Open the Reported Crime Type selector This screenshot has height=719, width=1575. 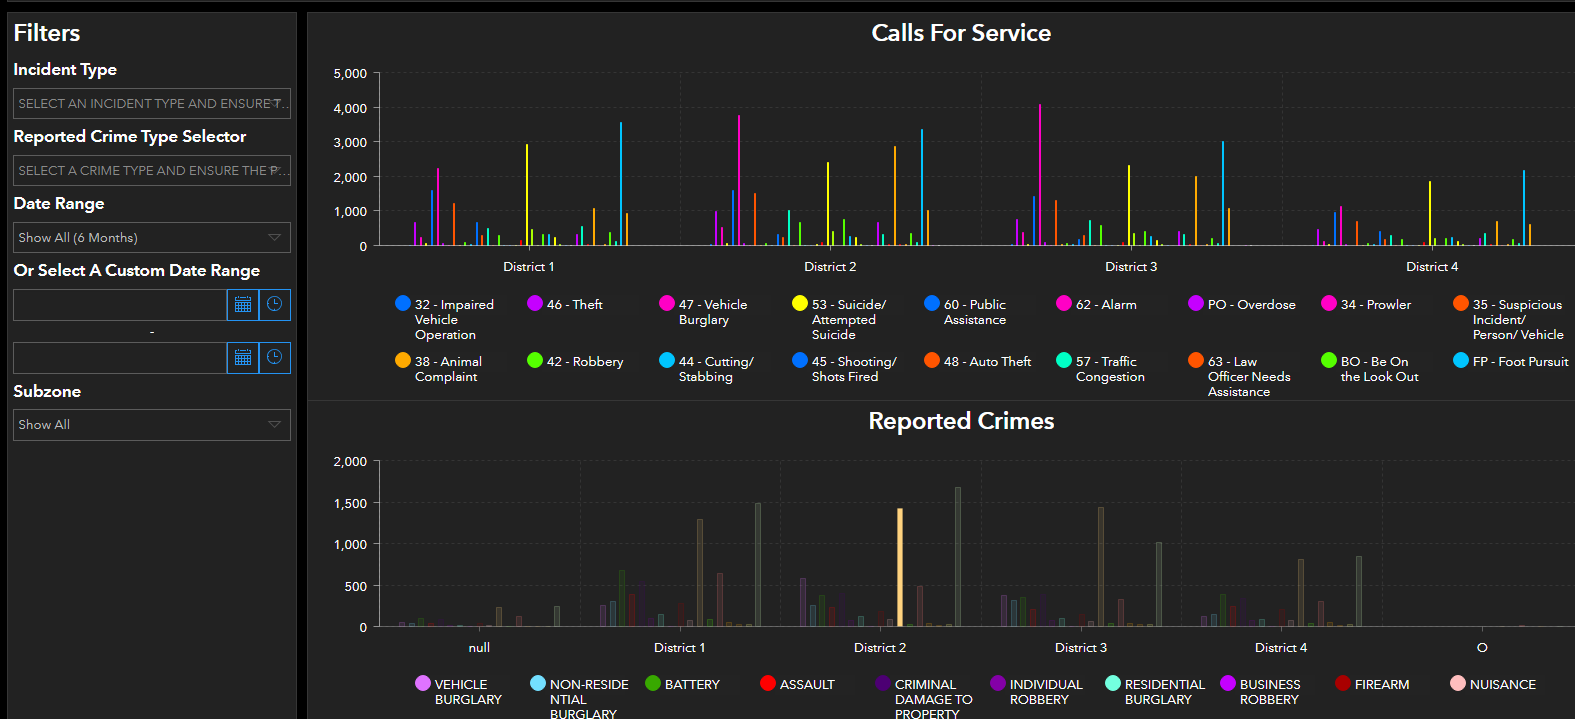click(152, 170)
